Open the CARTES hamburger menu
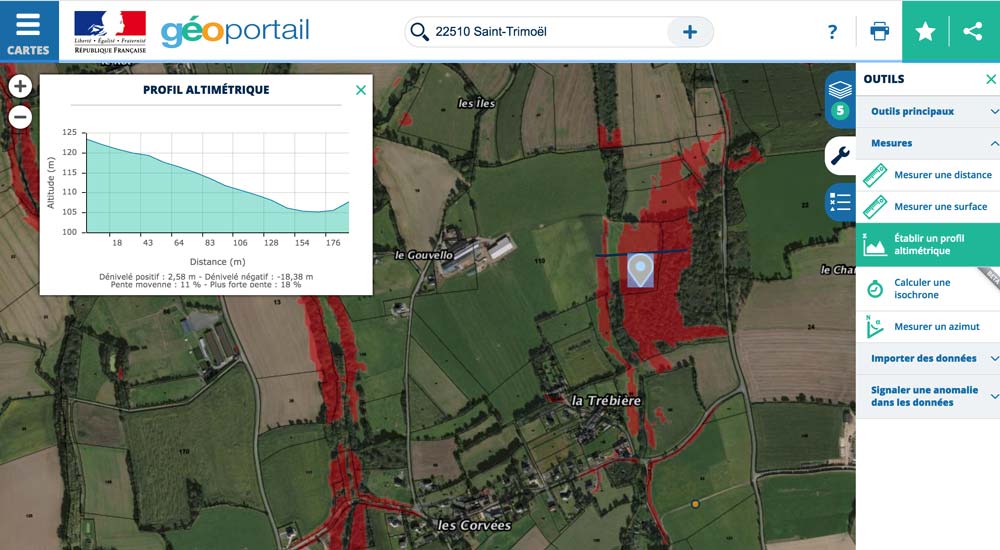The image size is (1000, 550). coord(29,31)
